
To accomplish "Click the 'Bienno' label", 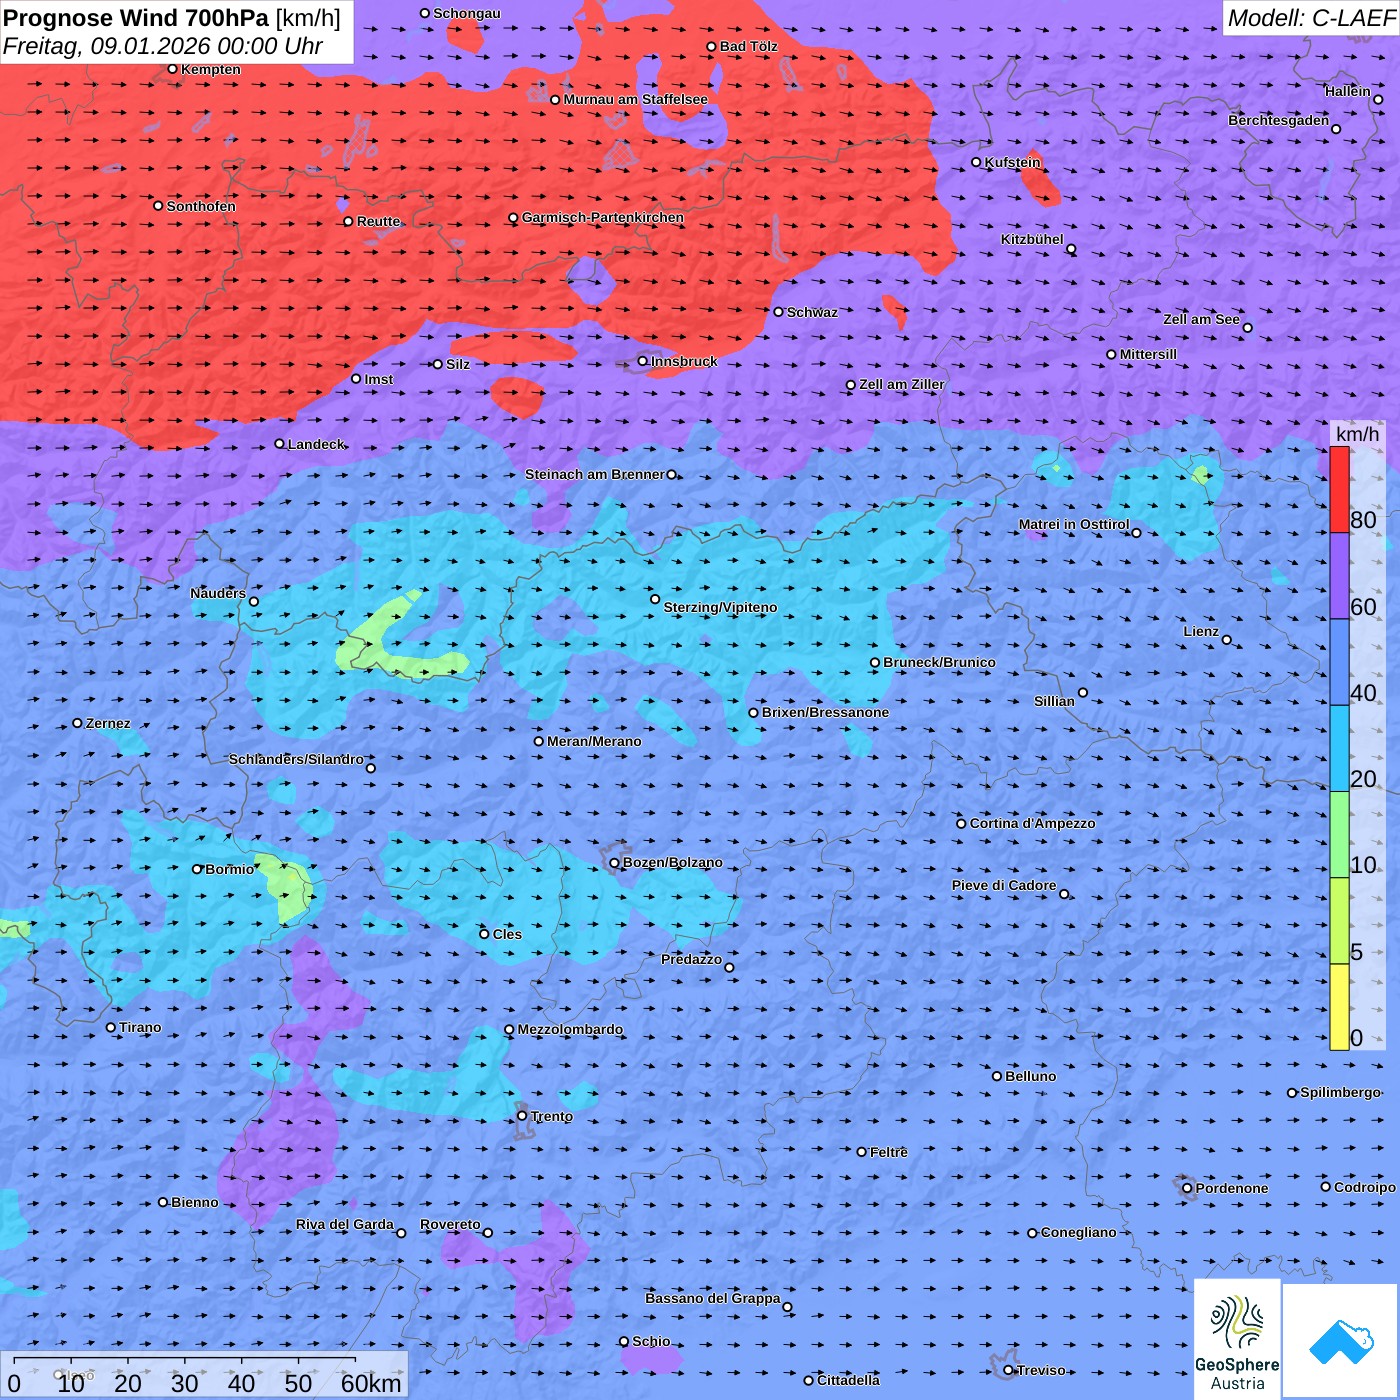I will [x=194, y=1202].
